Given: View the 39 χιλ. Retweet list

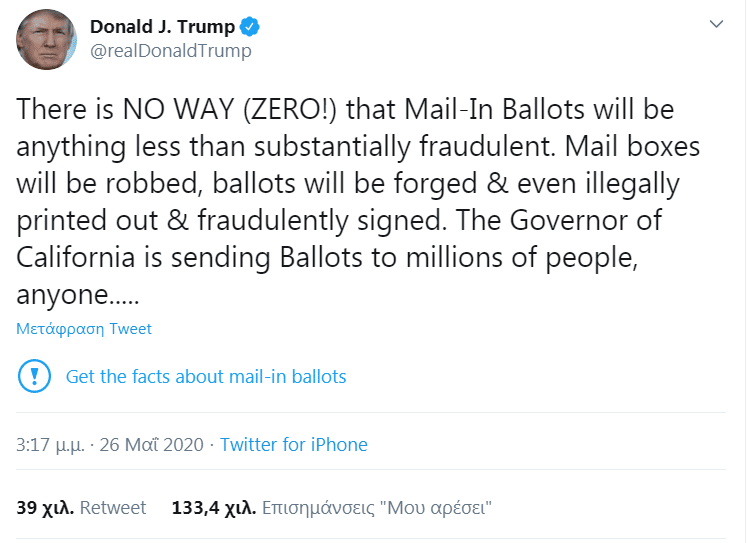Looking at the screenshot, I should (x=81, y=508).
